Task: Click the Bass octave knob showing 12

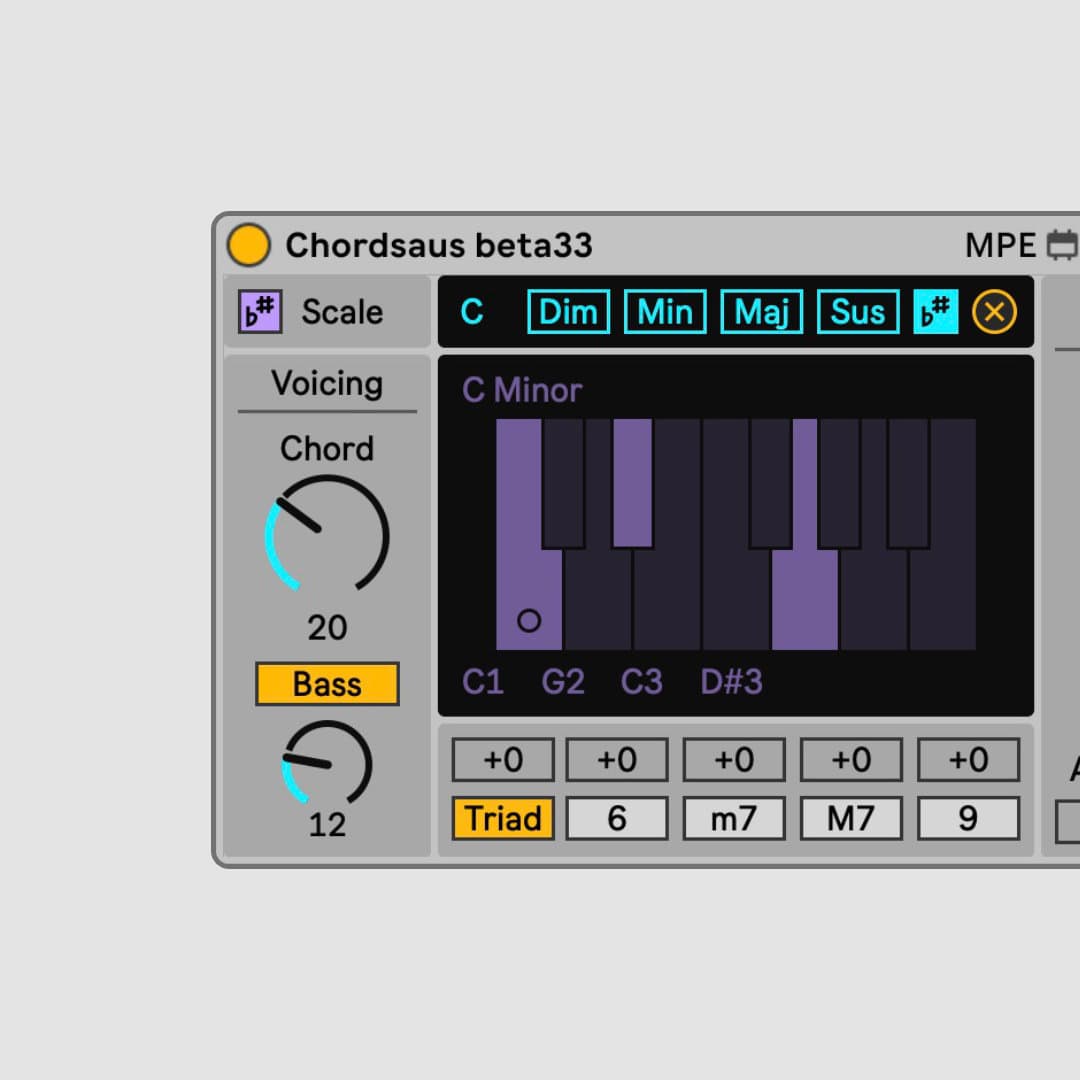Action: pos(327,763)
